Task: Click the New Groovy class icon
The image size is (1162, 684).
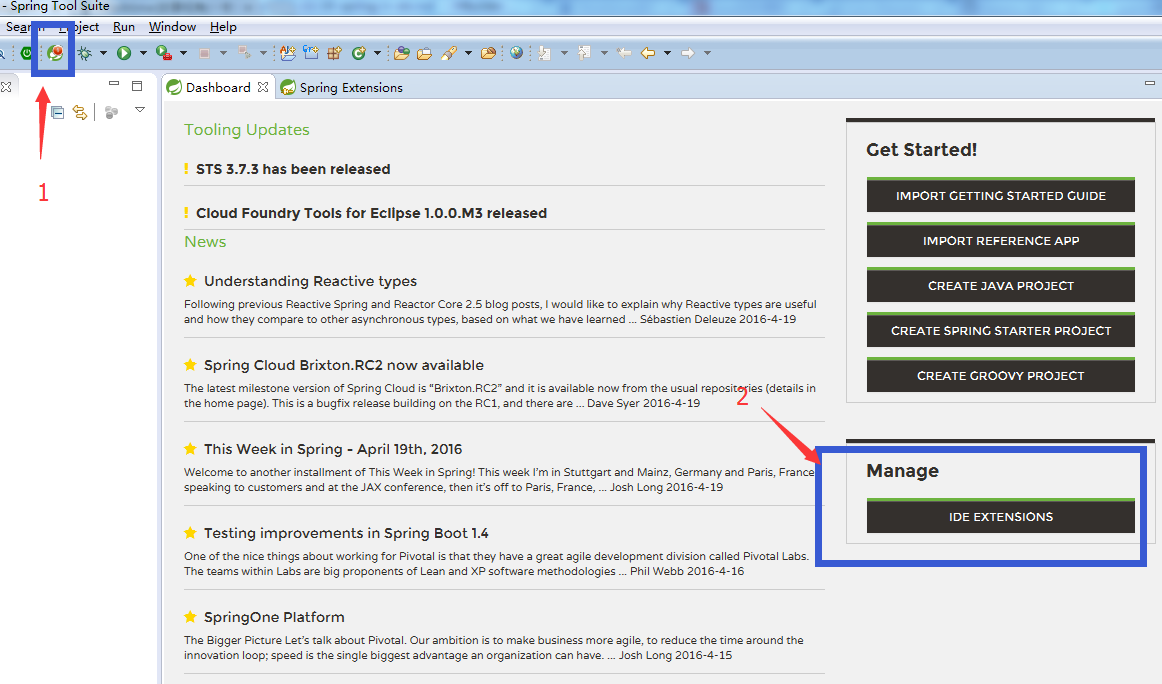Action: point(311,53)
